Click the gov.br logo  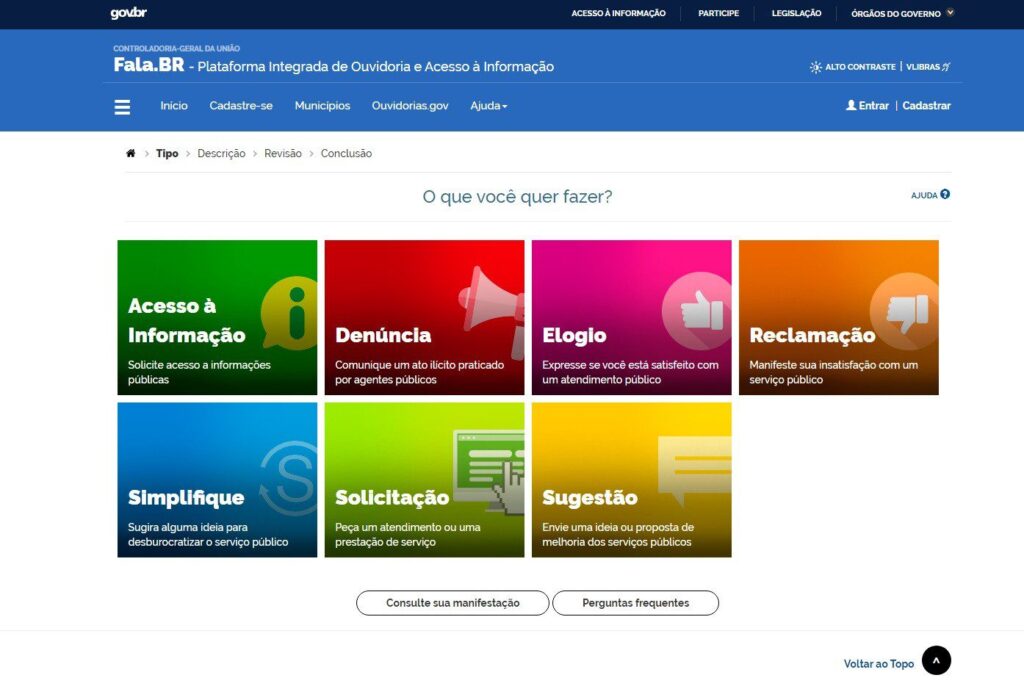click(x=129, y=13)
